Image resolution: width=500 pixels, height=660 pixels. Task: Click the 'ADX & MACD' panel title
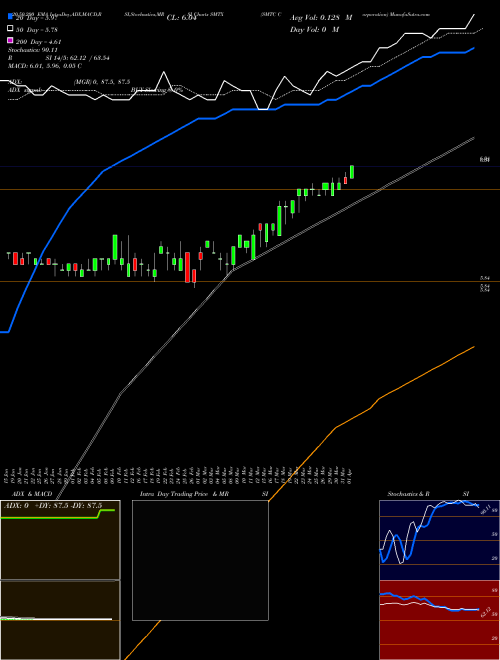32,494
